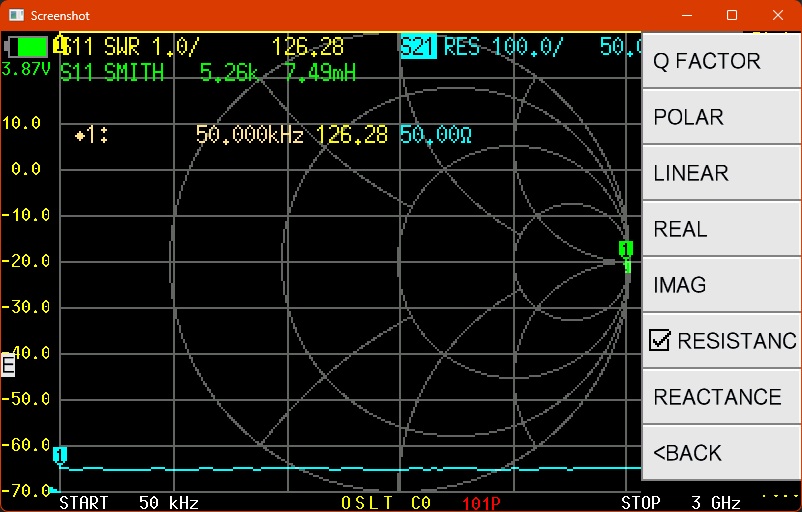Maximize the Screenshot window
The height and width of the screenshot is (512, 802).
(732, 16)
